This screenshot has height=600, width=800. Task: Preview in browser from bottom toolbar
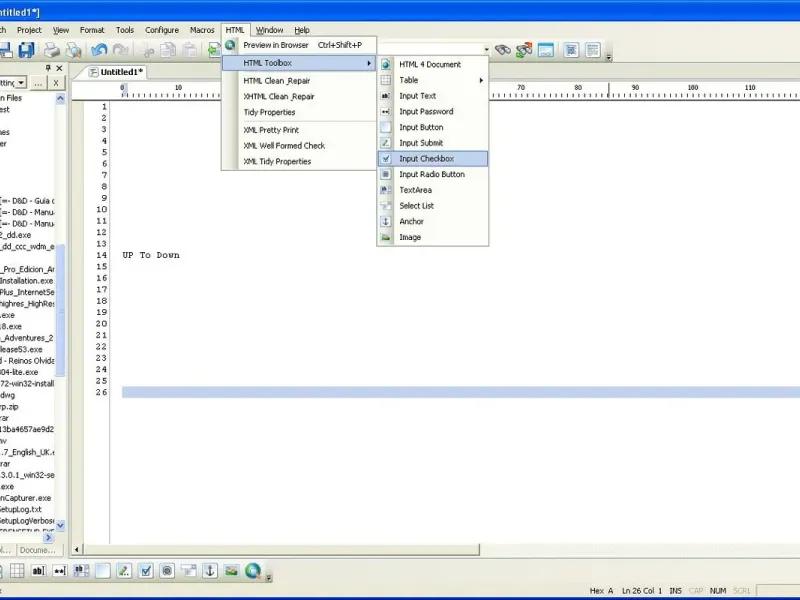pos(253,570)
